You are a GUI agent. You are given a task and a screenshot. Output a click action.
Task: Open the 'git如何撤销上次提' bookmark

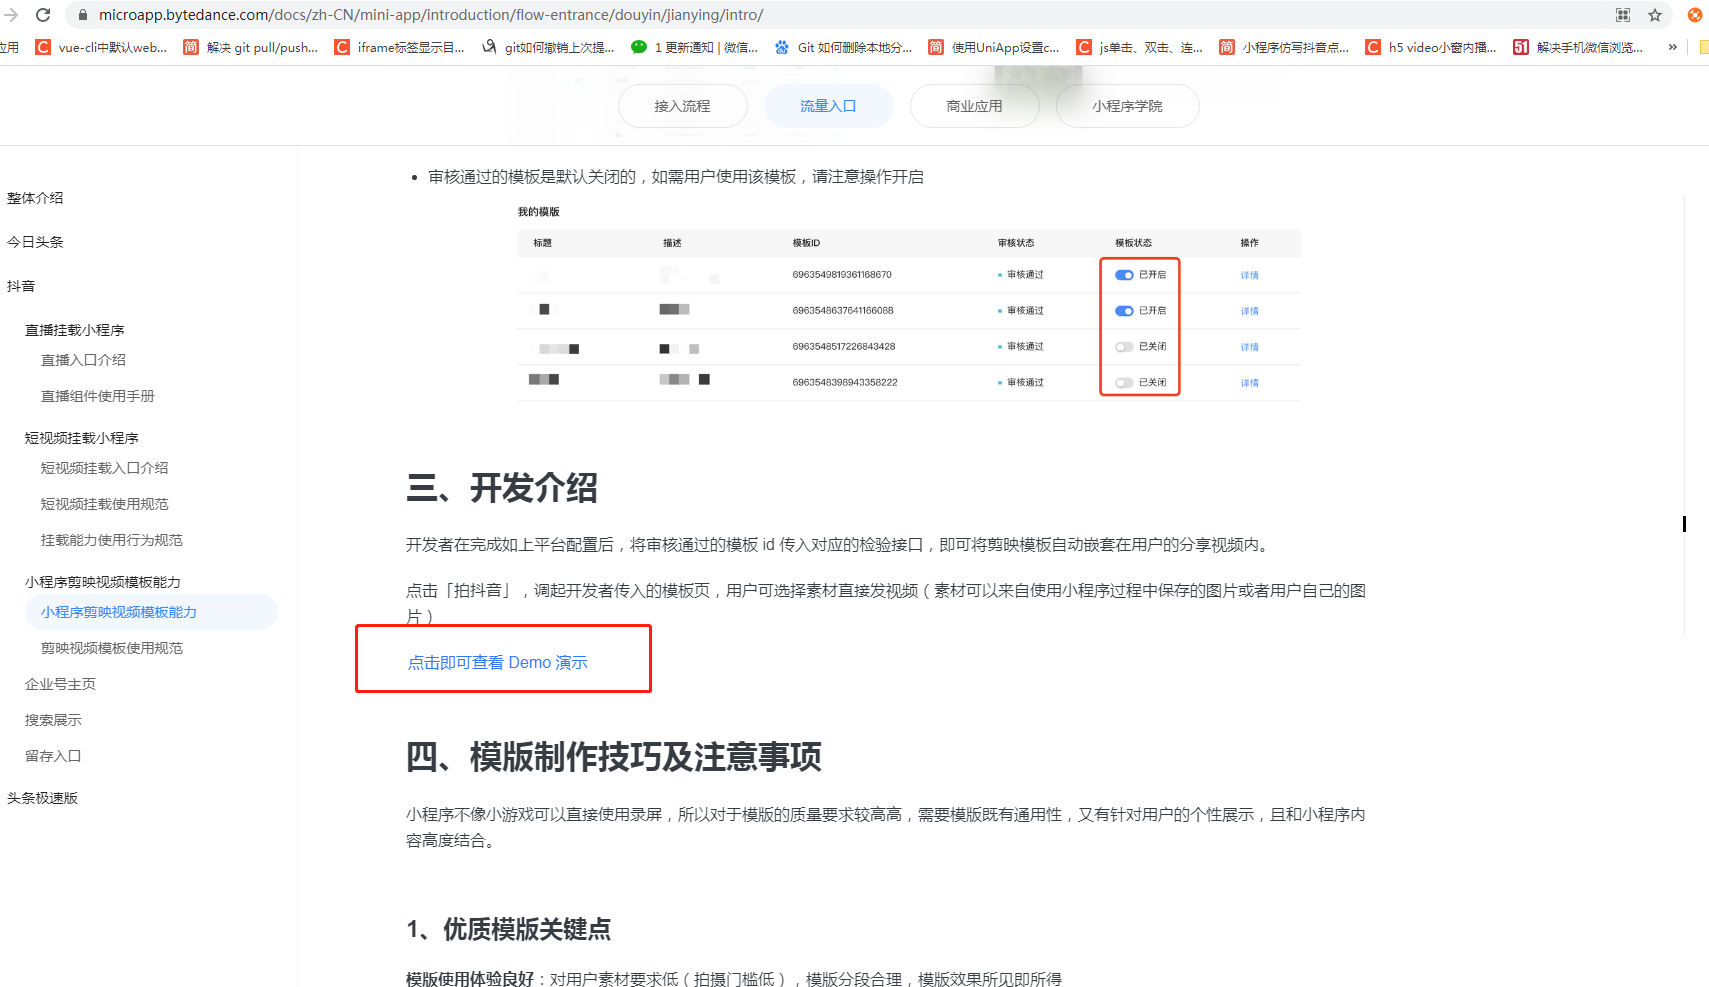[x=548, y=47]
